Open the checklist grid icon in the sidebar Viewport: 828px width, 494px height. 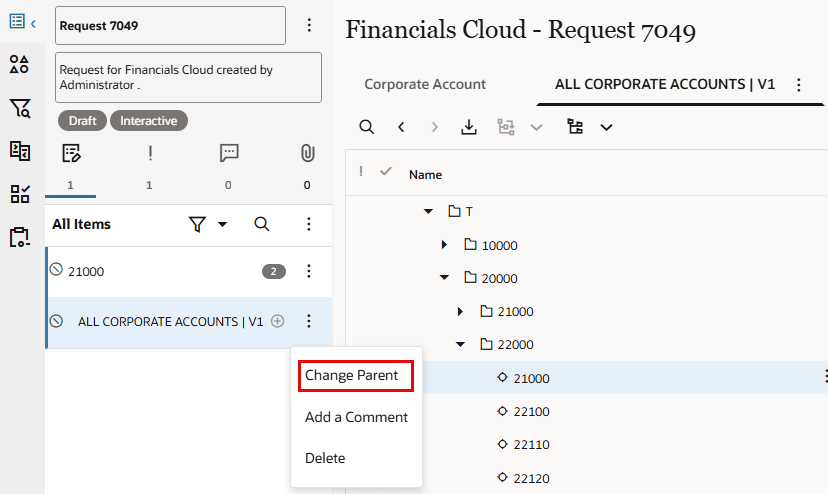(x=20, y=194)
